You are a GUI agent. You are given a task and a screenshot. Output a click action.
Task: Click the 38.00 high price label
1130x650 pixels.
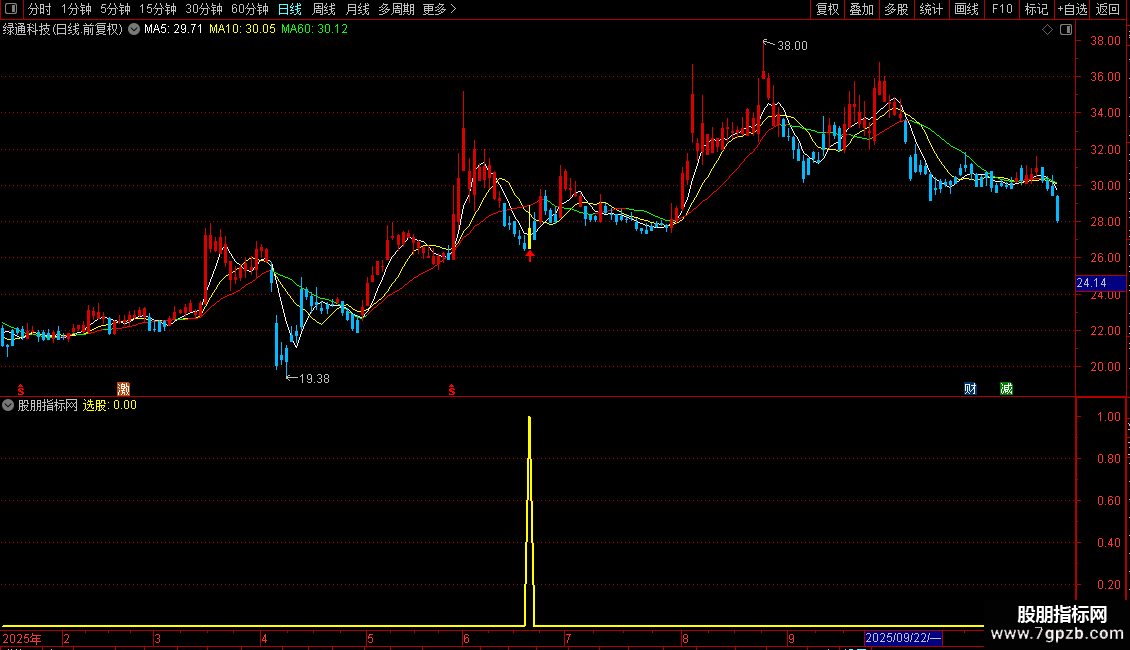coord(792,45)
